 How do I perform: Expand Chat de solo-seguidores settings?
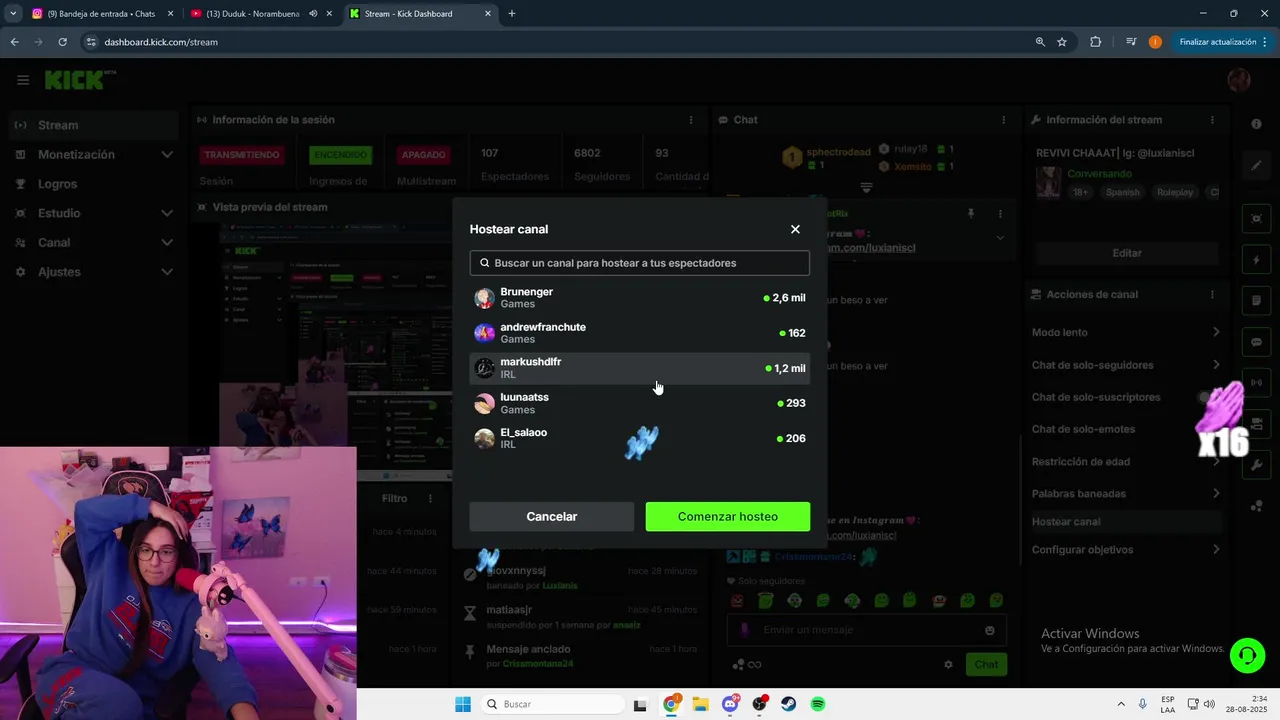click(x=1126, y=365)
